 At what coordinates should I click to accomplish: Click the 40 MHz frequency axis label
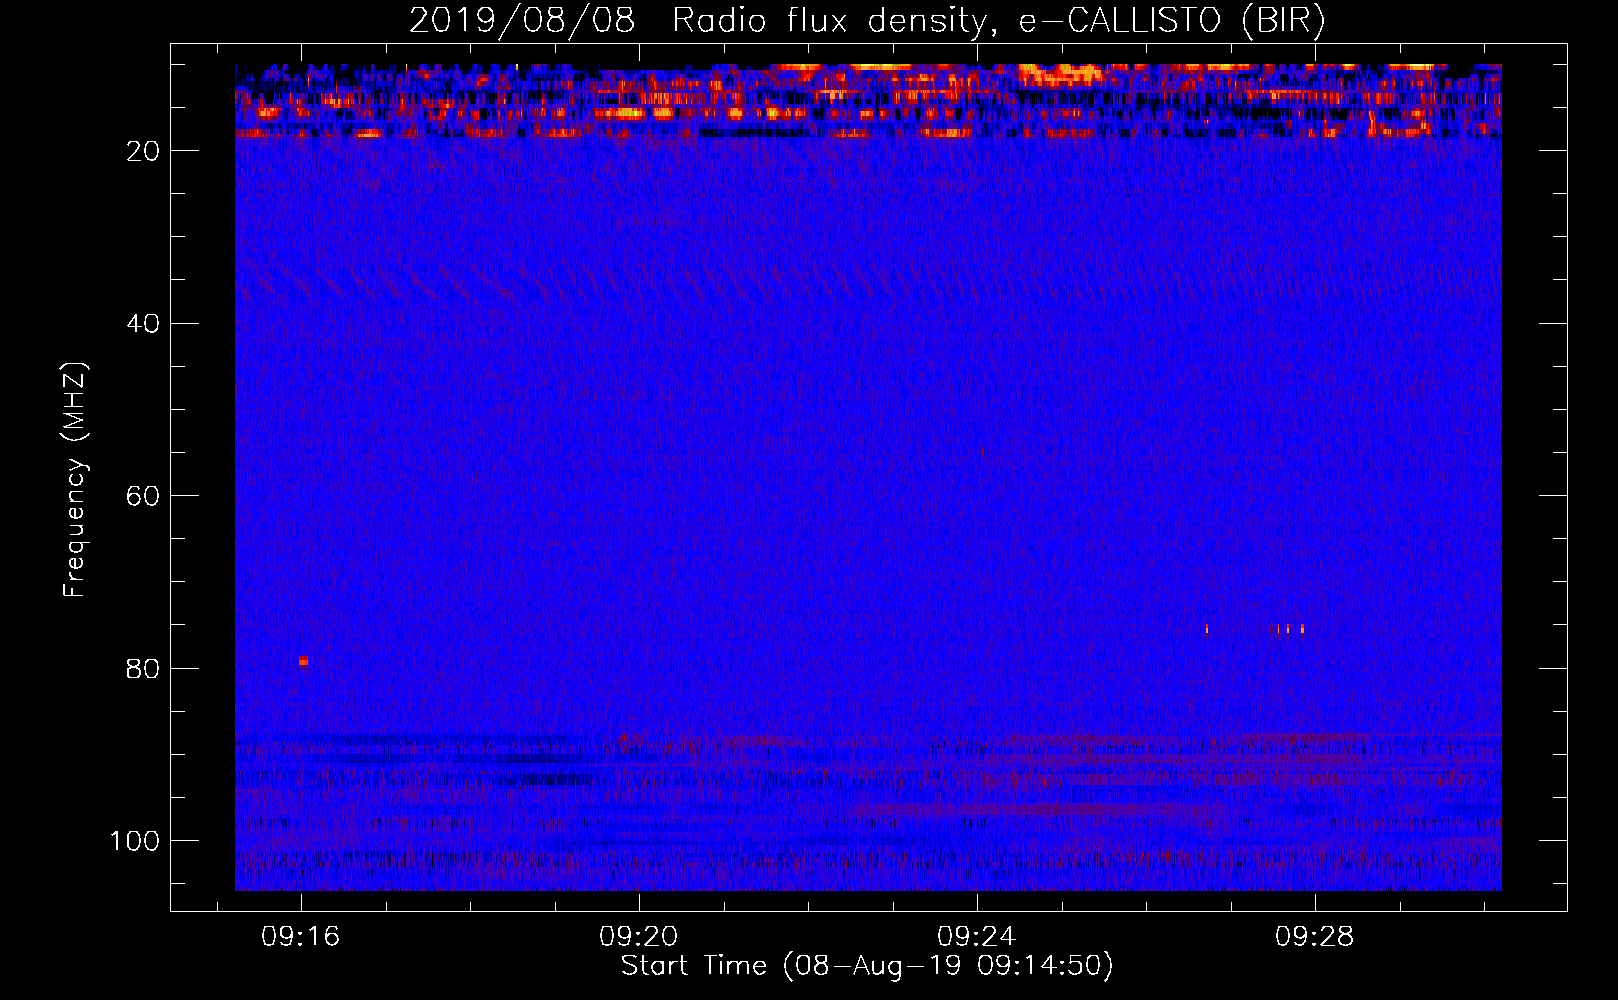tap(143, 324)
